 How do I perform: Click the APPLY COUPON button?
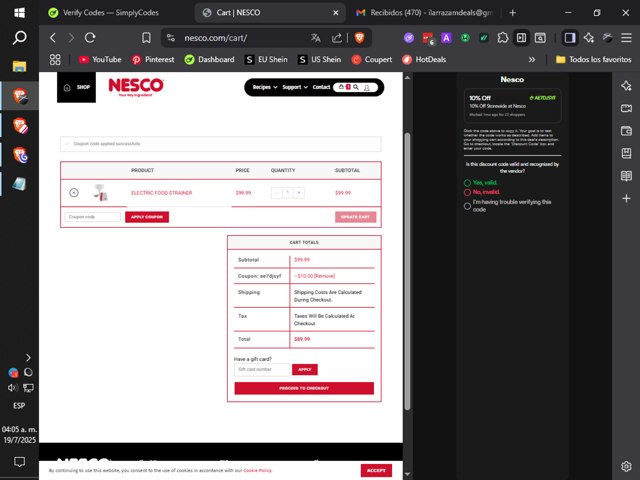pyautogui.click(x=147, y=217)
